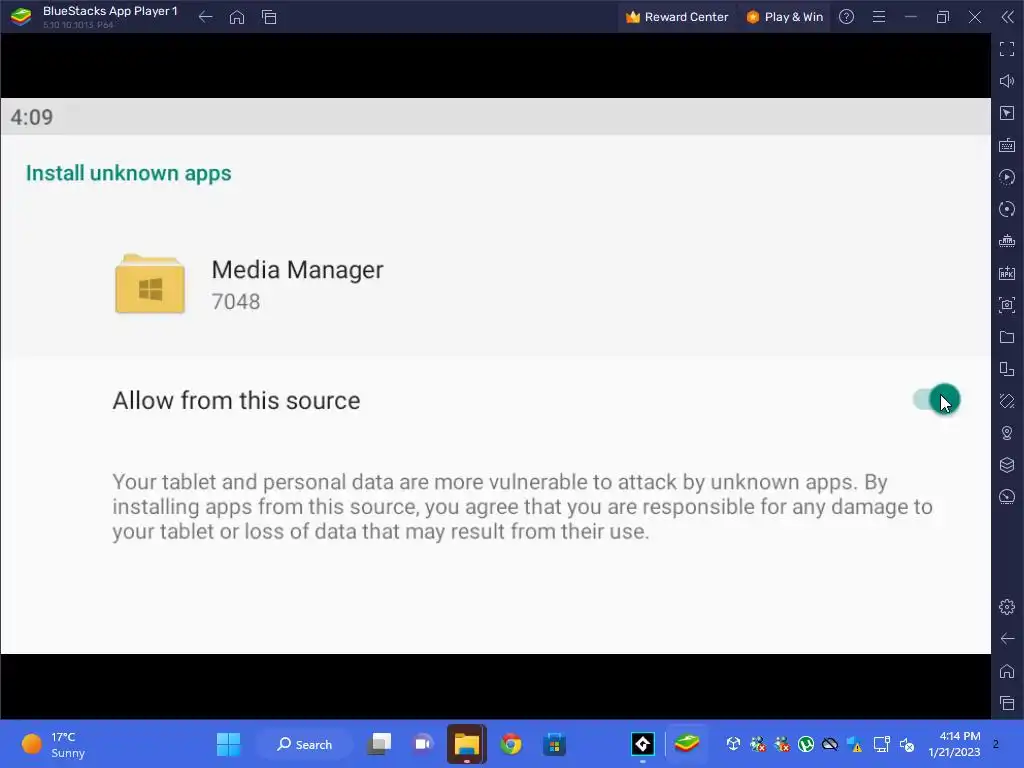Open the media folder sidebar icon
1024x768 pixels.
tap(1007, 337)
